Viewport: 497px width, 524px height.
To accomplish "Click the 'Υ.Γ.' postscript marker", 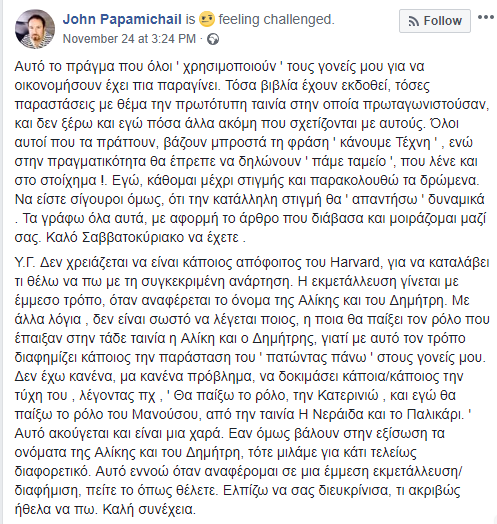I will click(x=25, y=262).
